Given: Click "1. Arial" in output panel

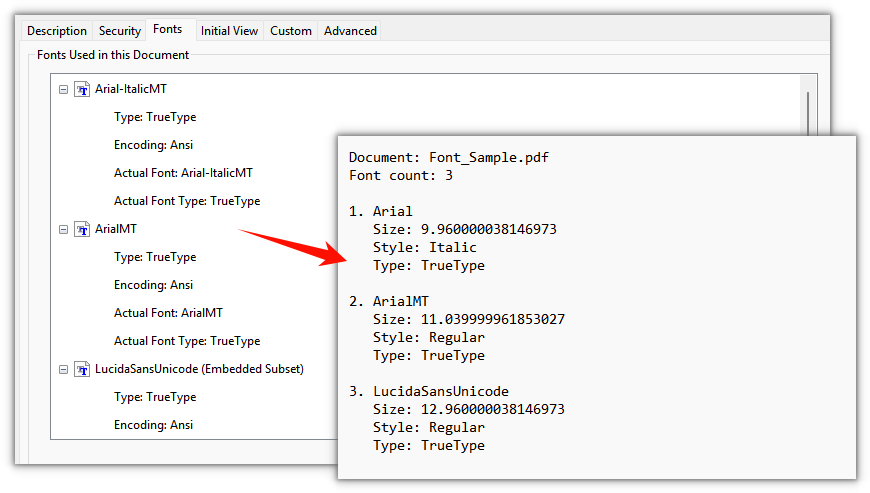Looking at the screenshot, I should (x=381, y=211).
